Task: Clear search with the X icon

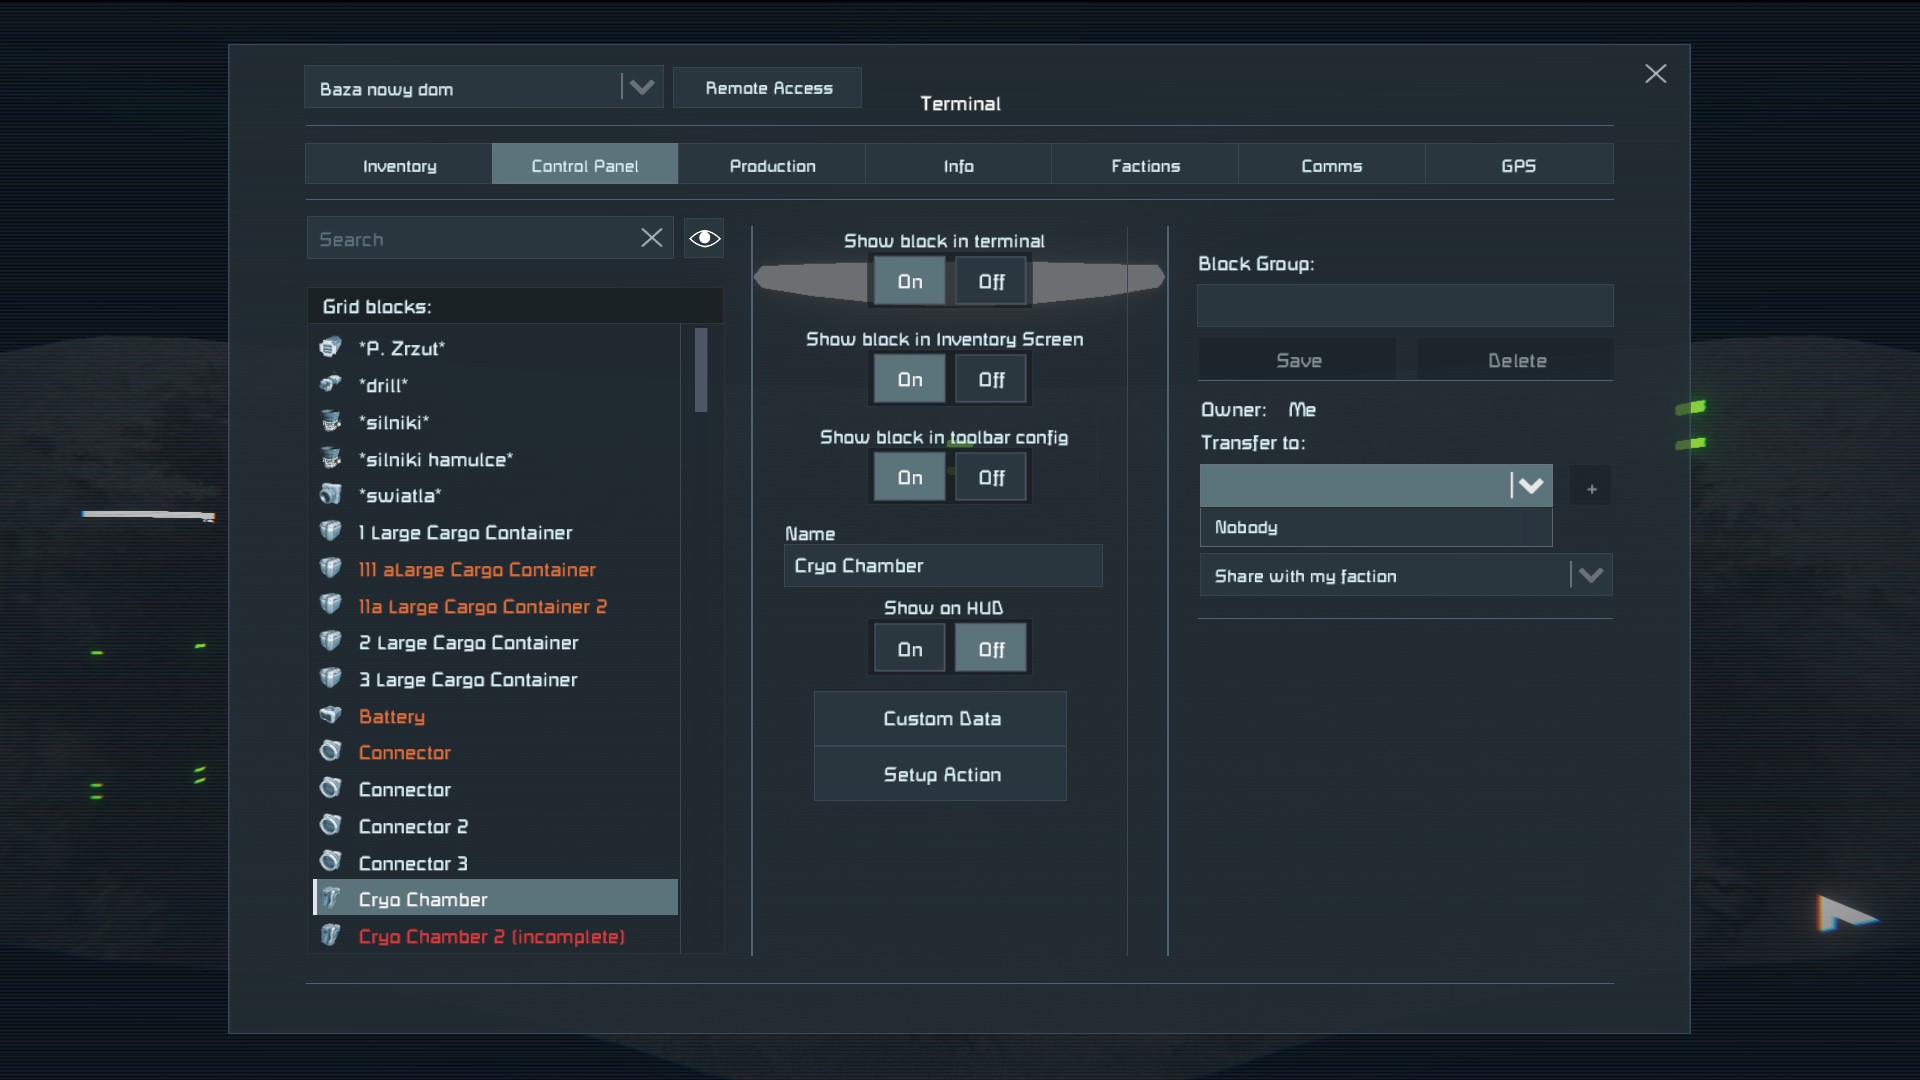Action: (x=651, y=238)
